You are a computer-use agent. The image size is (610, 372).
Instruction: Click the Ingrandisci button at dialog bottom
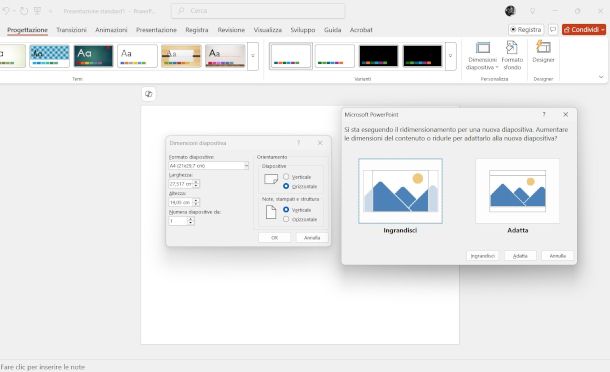482,256
